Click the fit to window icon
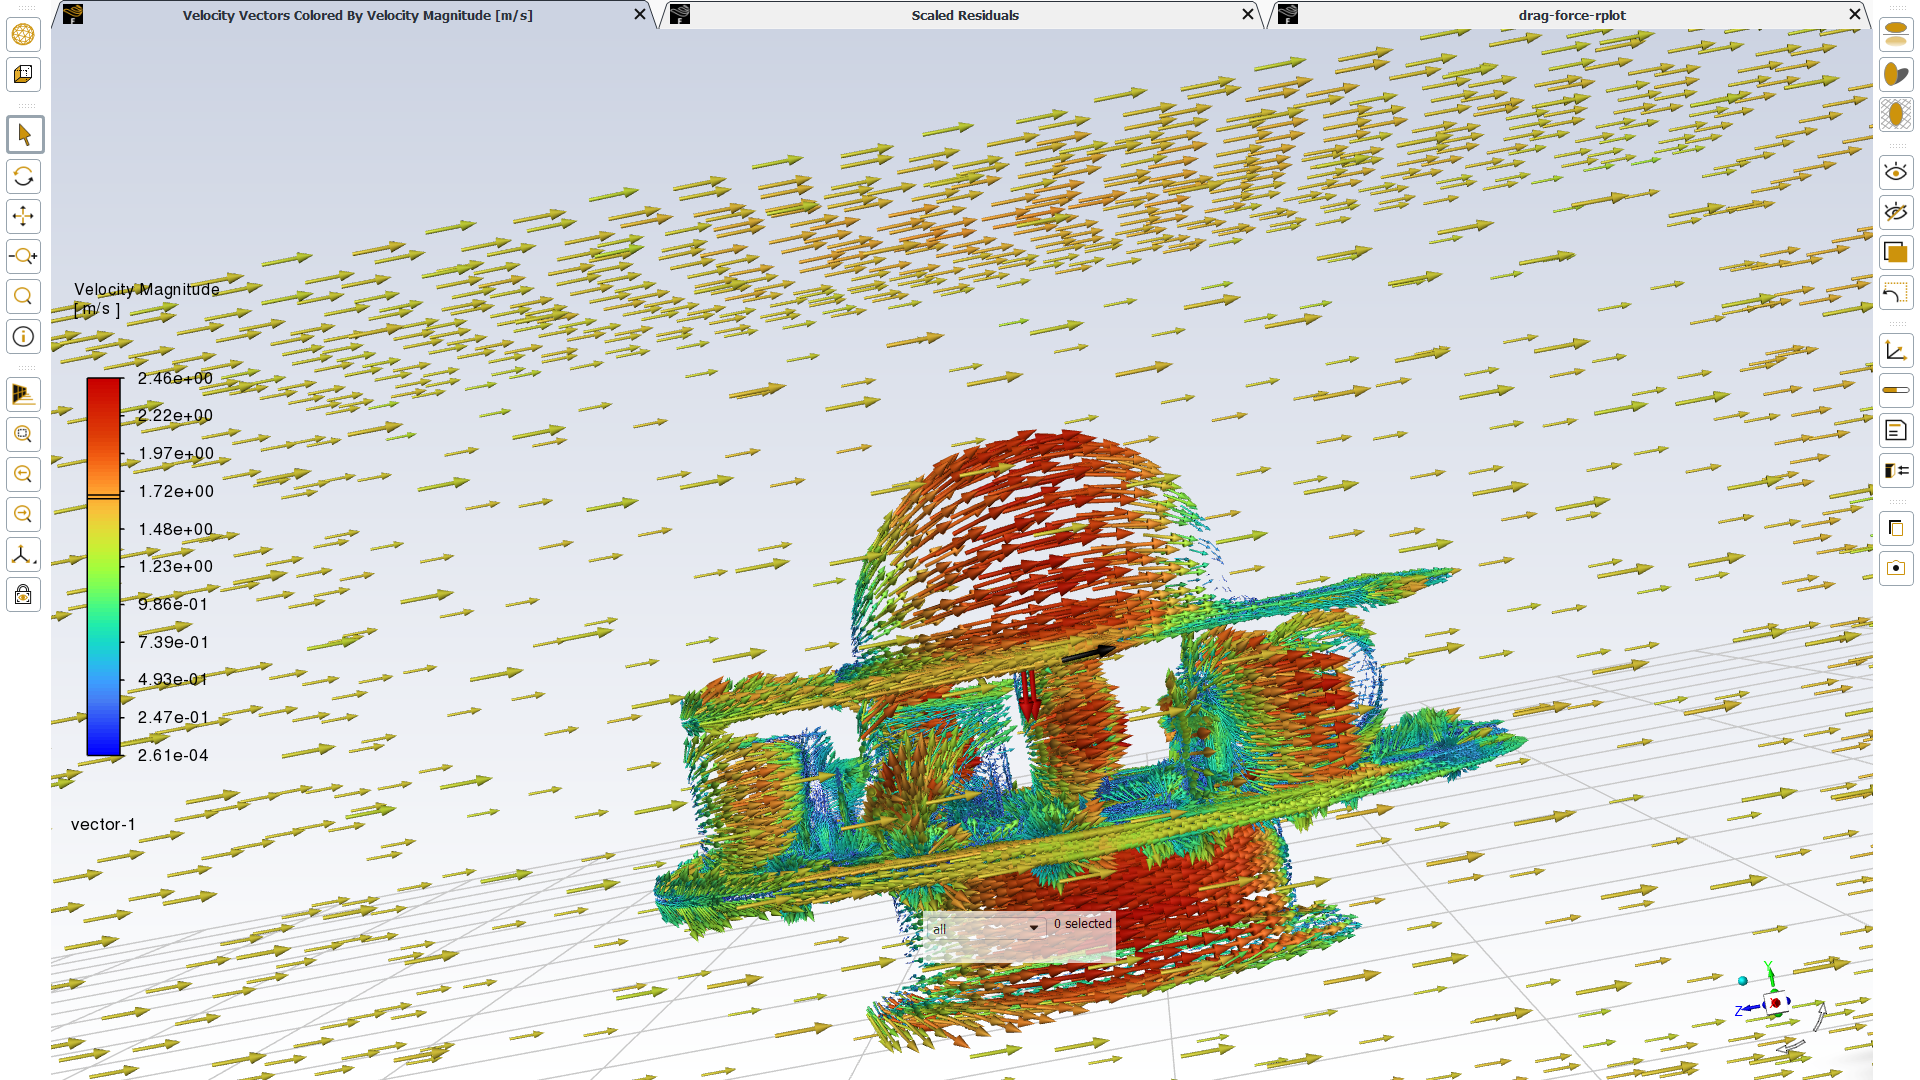The height and width of the screenshot is (1080, 1920). 24,434
